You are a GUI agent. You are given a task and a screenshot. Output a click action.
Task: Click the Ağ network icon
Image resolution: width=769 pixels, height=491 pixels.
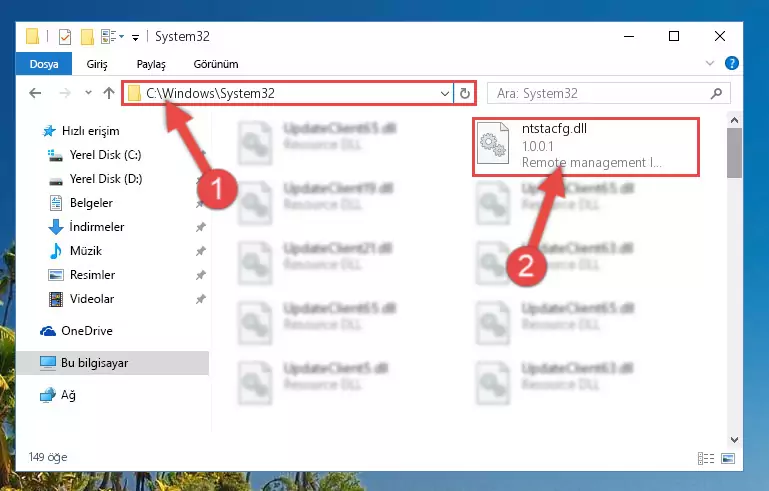[48, 395]
